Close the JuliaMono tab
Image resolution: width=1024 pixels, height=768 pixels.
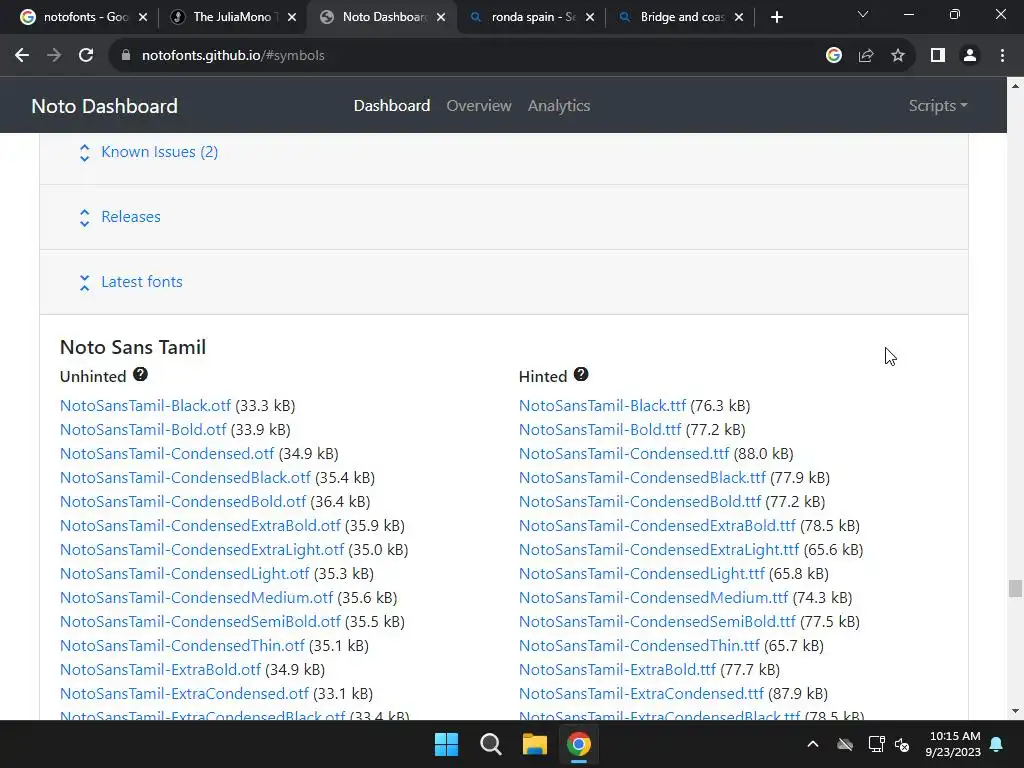coord(292,18)
